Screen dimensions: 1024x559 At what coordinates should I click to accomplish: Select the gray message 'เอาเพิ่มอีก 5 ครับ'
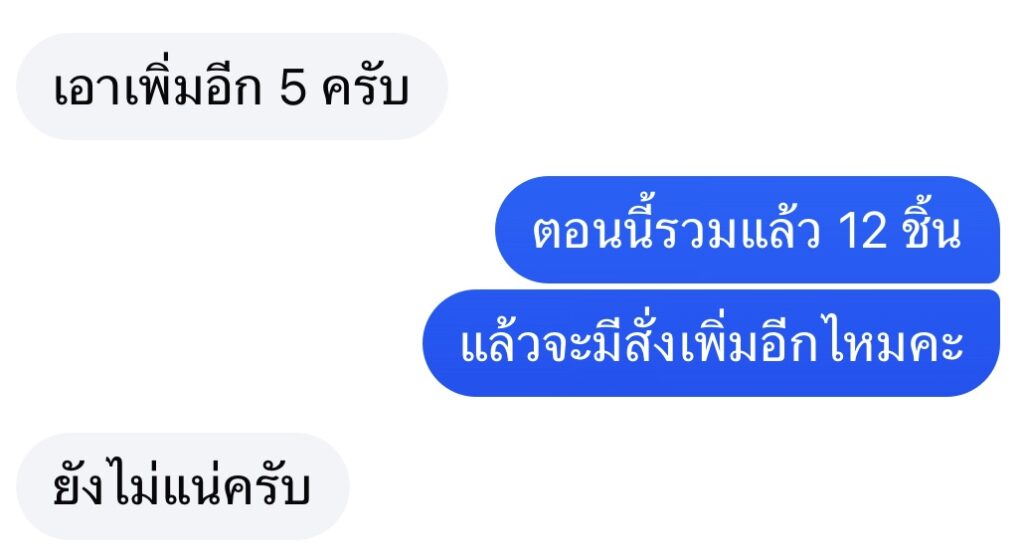coord(232,86)
